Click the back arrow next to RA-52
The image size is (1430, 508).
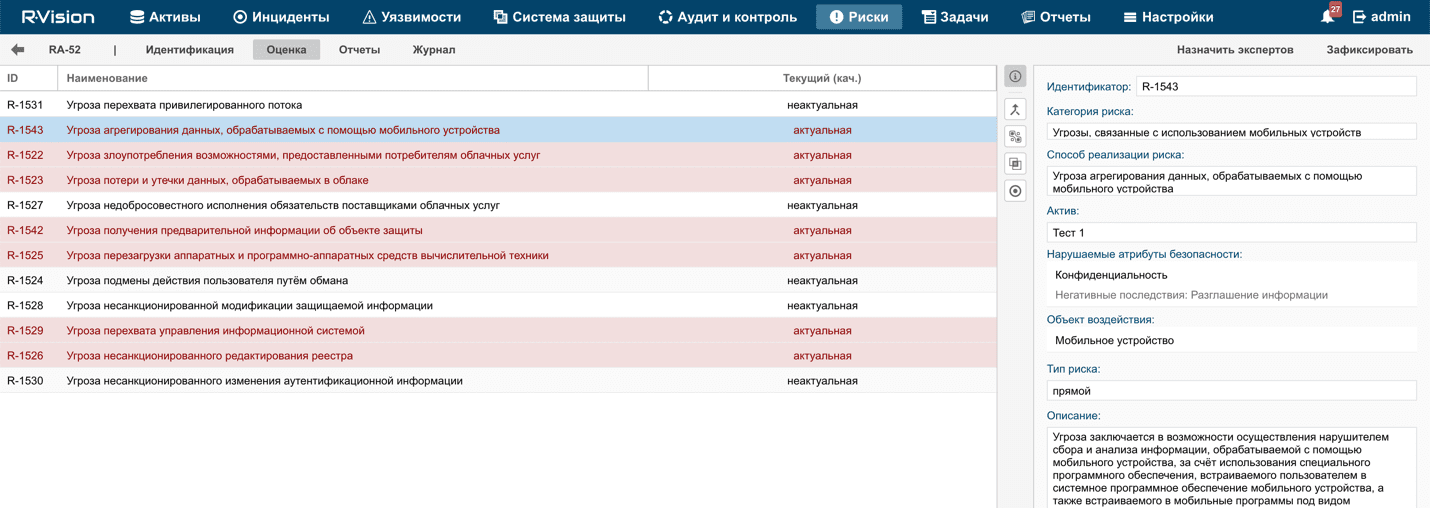click(18, 50)
